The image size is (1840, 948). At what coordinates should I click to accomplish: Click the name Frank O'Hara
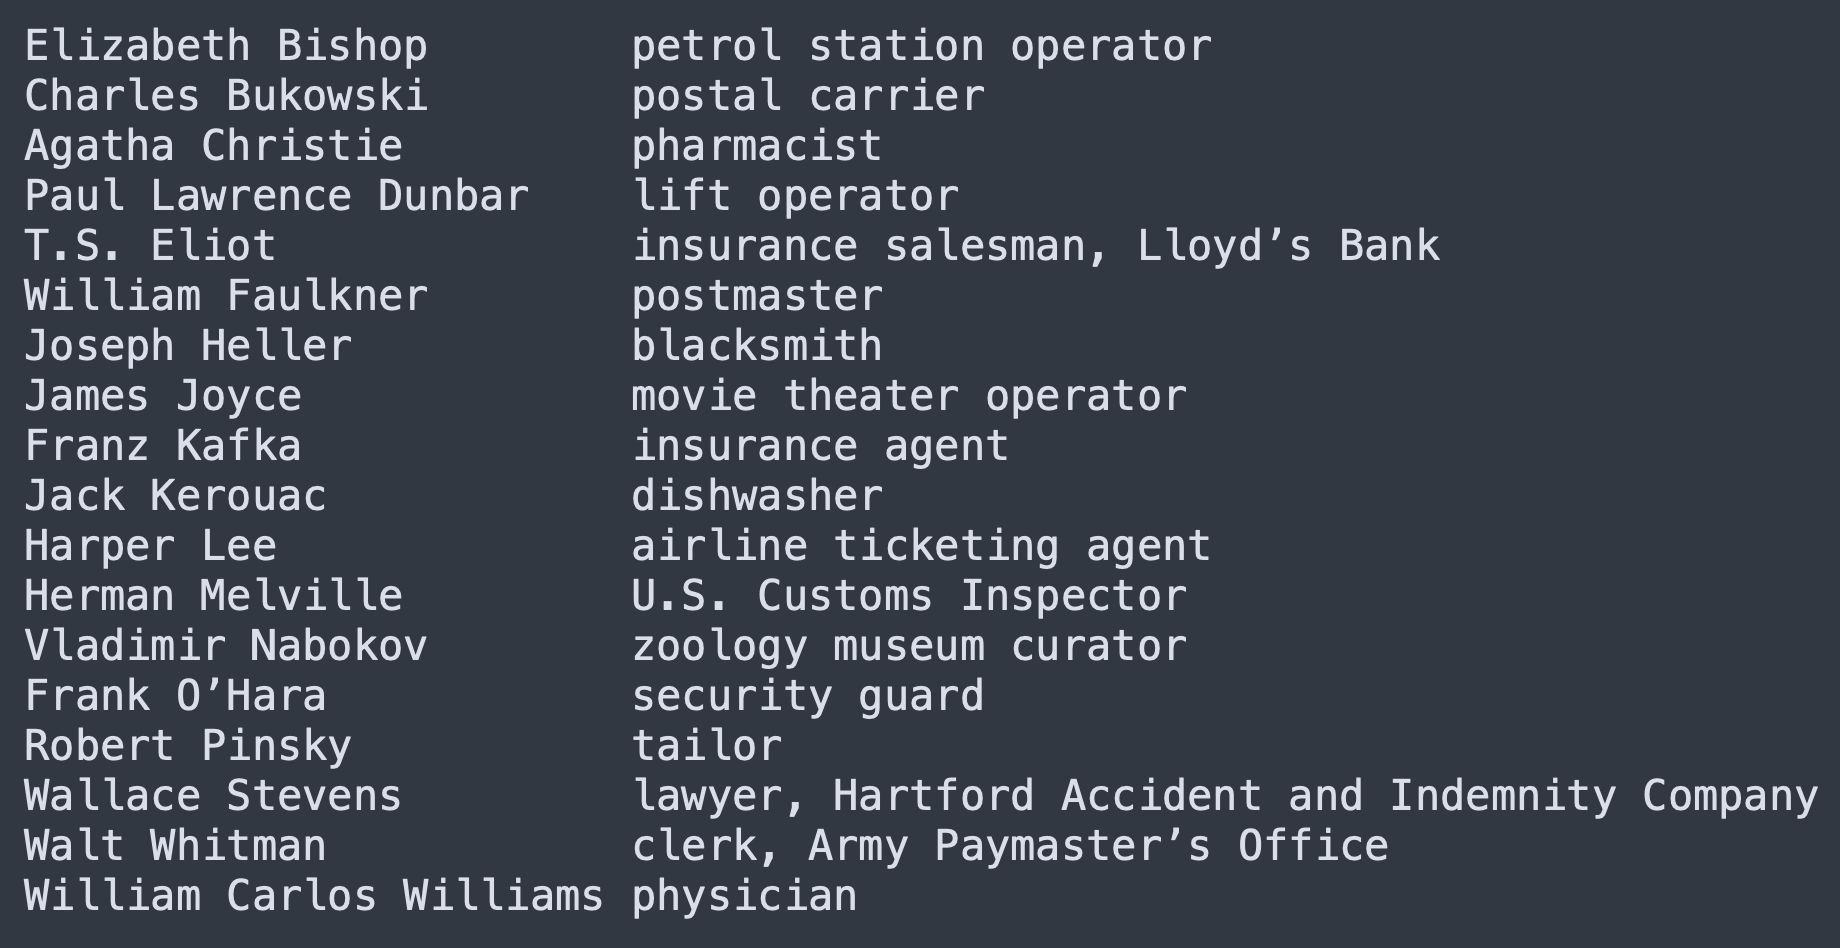175,696
